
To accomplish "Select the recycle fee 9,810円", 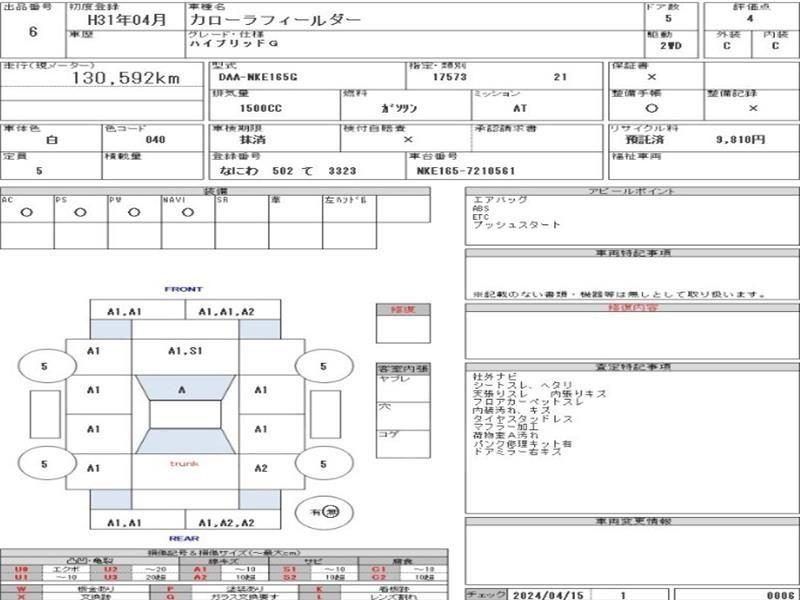I will tap(740, 139).
